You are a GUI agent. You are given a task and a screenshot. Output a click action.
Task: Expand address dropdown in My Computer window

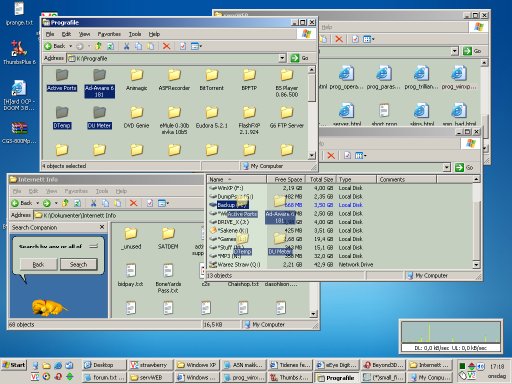(x=447, y=167)
